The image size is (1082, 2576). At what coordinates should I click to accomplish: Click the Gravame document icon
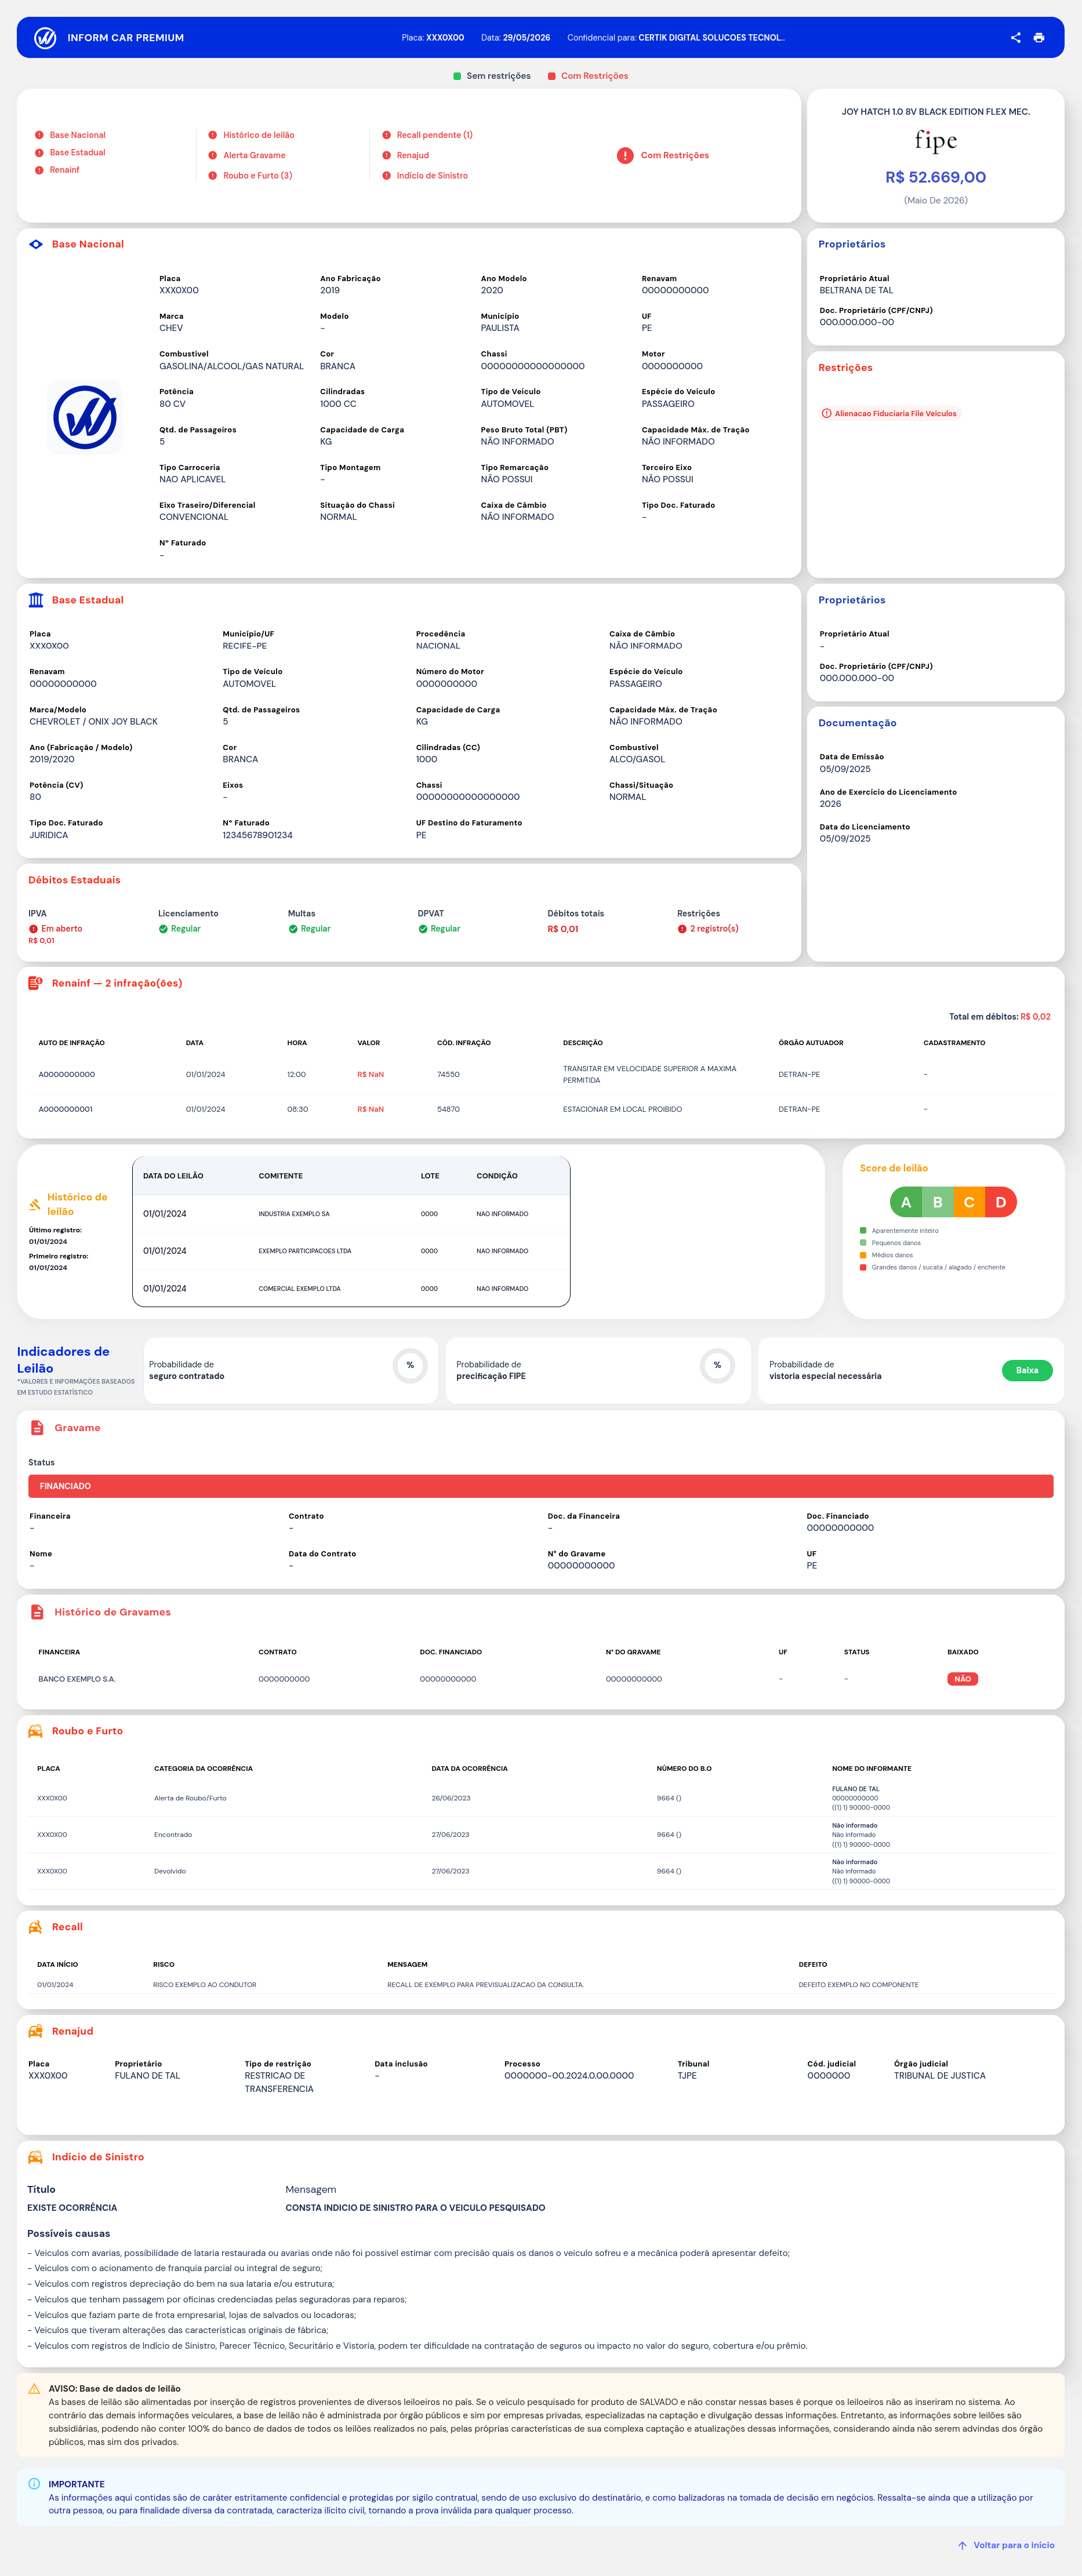coord(37,1427)
